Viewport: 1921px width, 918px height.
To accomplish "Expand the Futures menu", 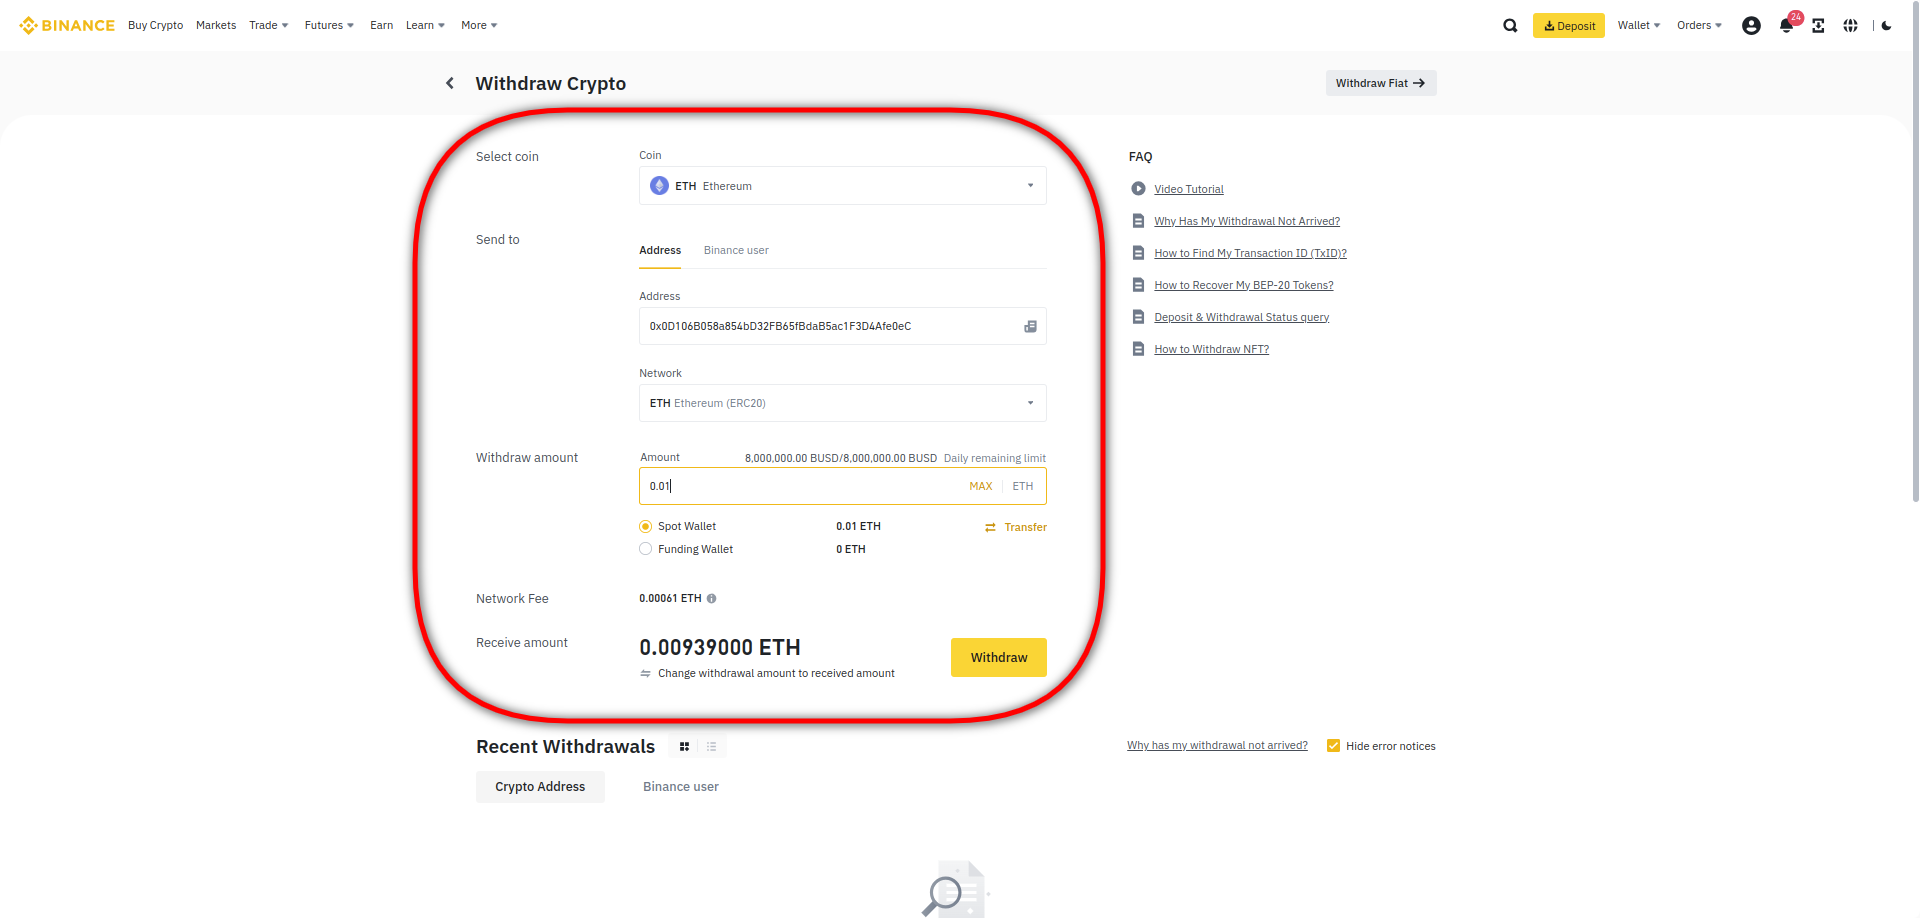I will pyautogui.click(x=329, y=25).
